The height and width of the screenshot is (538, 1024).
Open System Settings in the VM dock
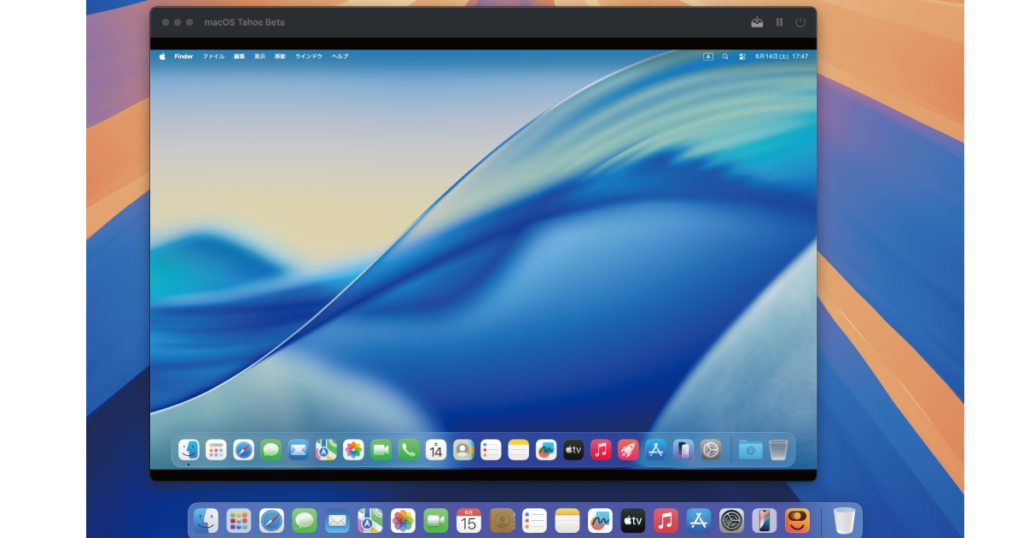click(711, 450)
